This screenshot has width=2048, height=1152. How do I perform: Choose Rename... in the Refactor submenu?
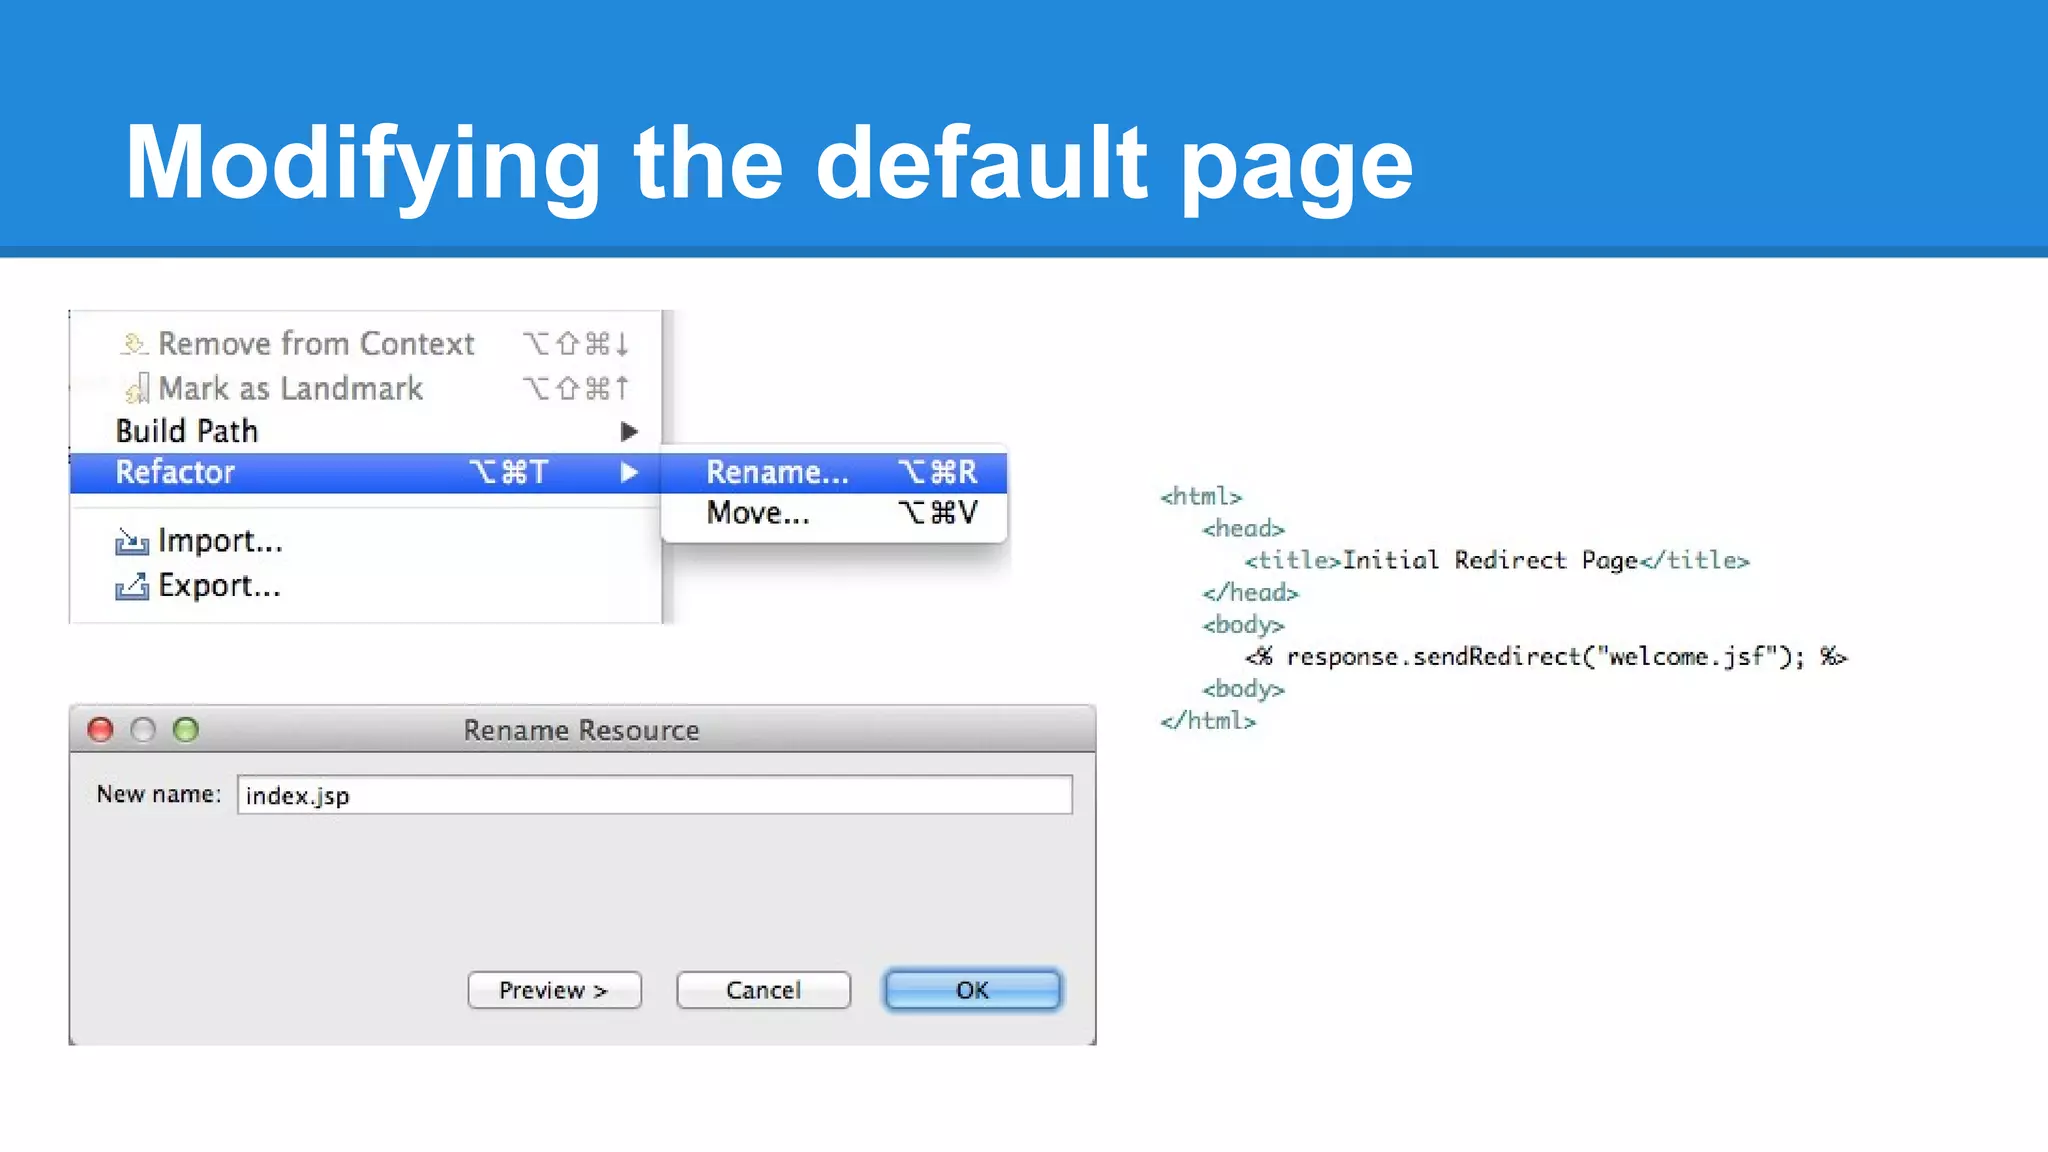click(834, 472)
